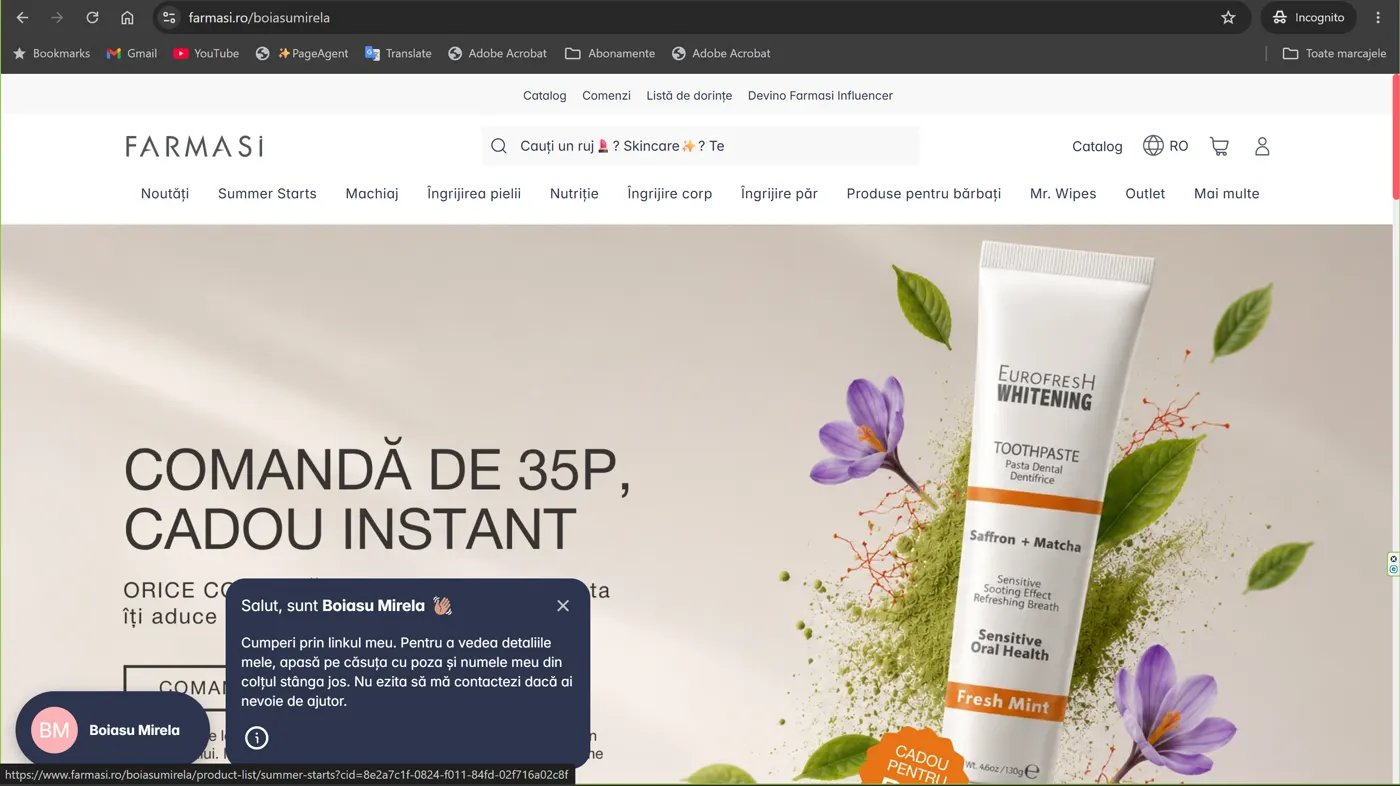Open the Noutăți menu
This screenshot has width=1400, height=786.
click(165, 194)
